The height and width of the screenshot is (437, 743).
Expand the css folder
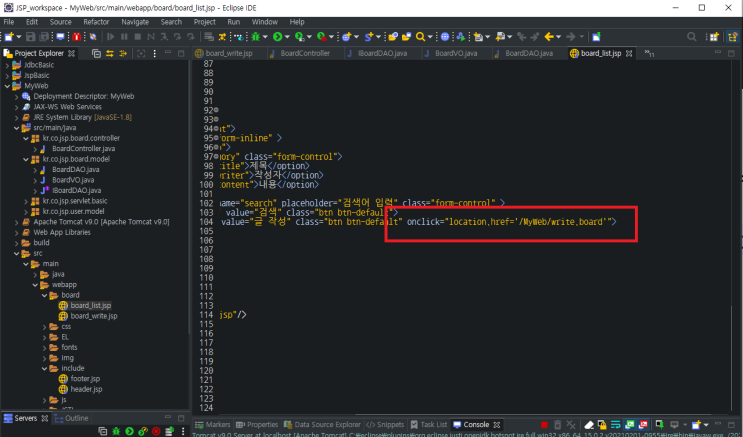click(x=45, y=327)
